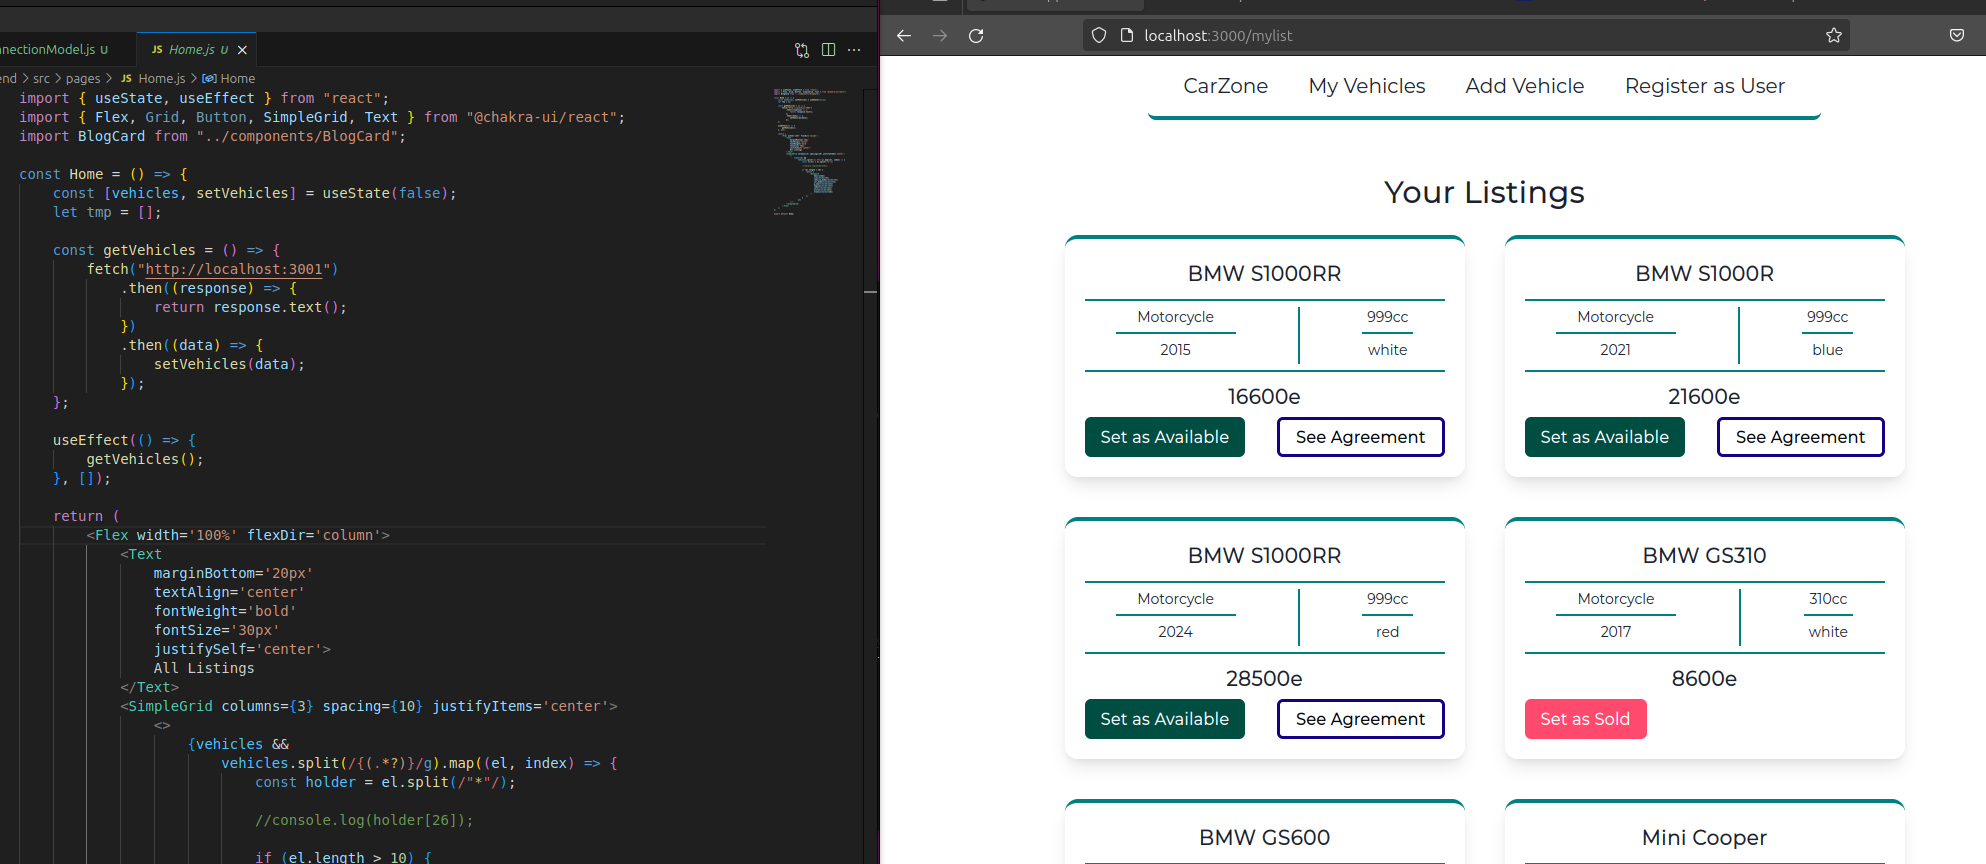This screenshot has width=1986, height=864.
Task: Set the BMW GS310 as Sold
Action: pos(1585,719)
